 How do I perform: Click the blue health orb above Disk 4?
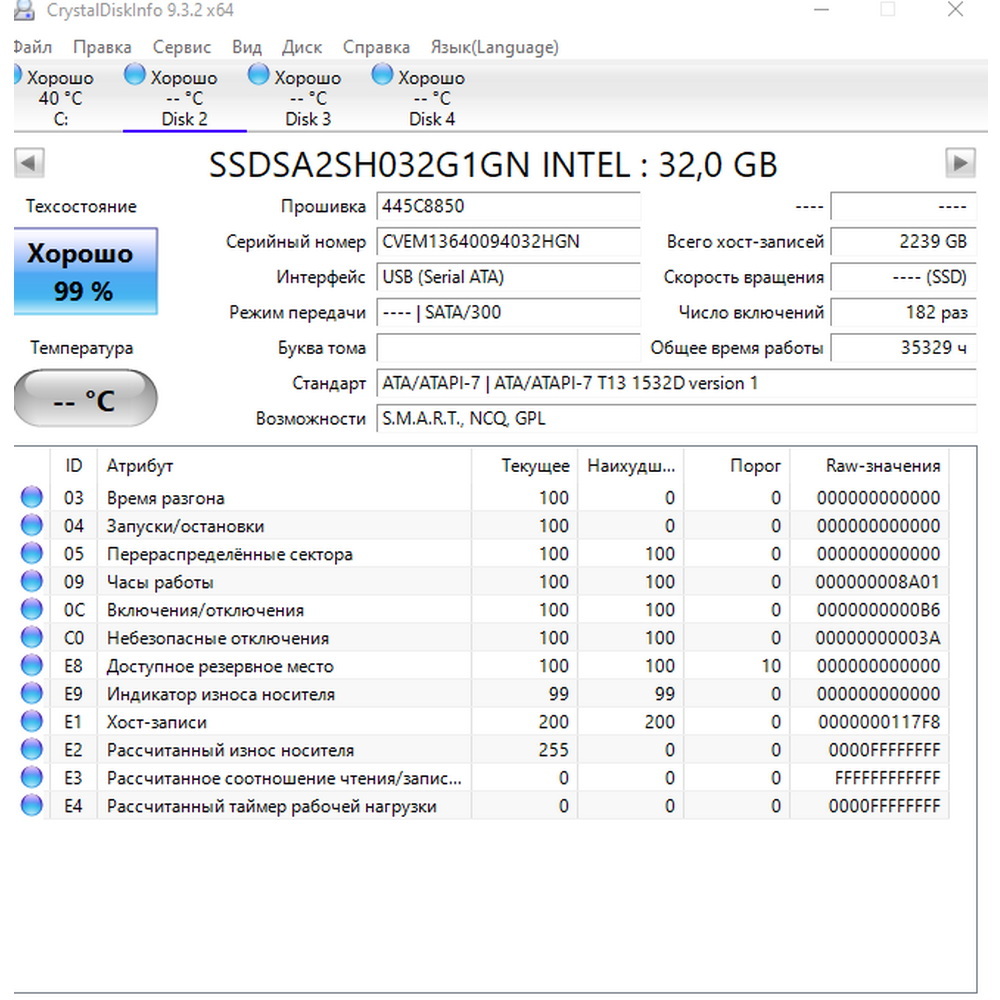pos(382,74)
